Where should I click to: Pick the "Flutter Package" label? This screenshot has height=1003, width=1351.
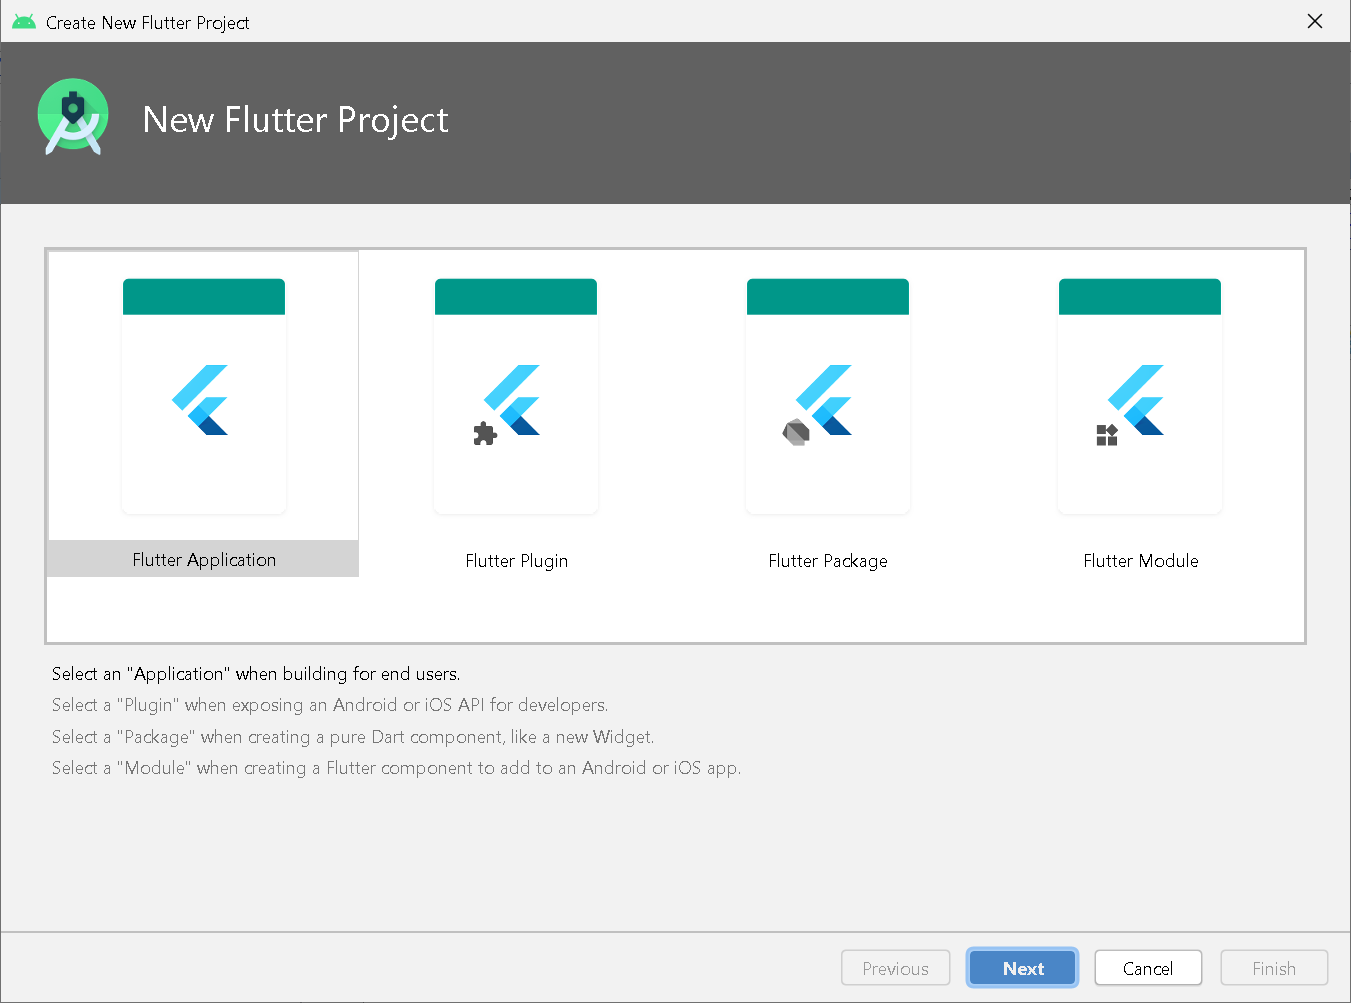828,561
